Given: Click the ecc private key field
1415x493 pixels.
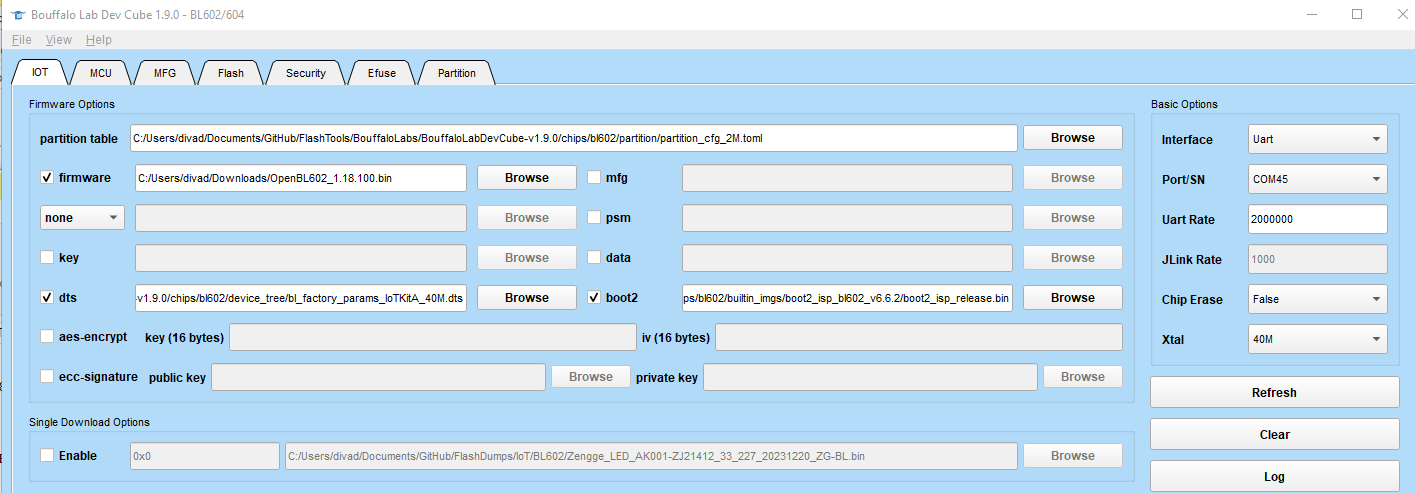Looking at the screenshot, I should click(870, 377).
